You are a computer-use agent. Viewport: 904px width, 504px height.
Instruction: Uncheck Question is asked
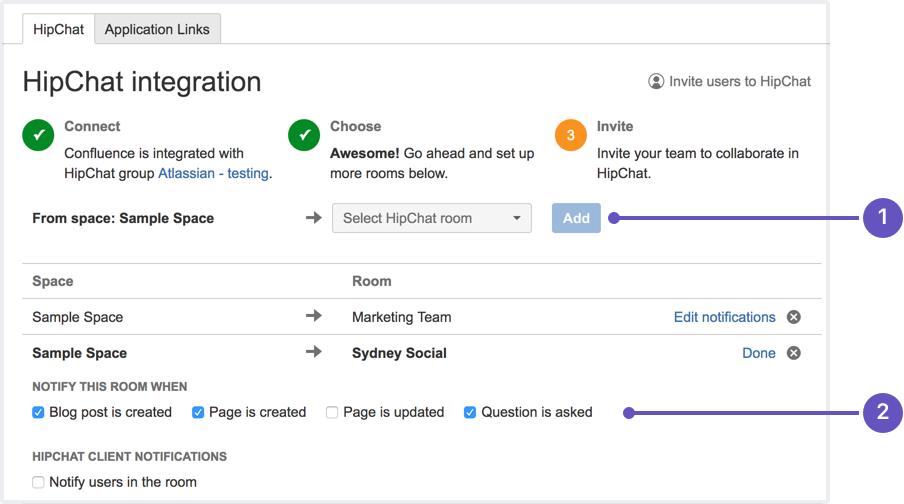click(x=470, y=412)
